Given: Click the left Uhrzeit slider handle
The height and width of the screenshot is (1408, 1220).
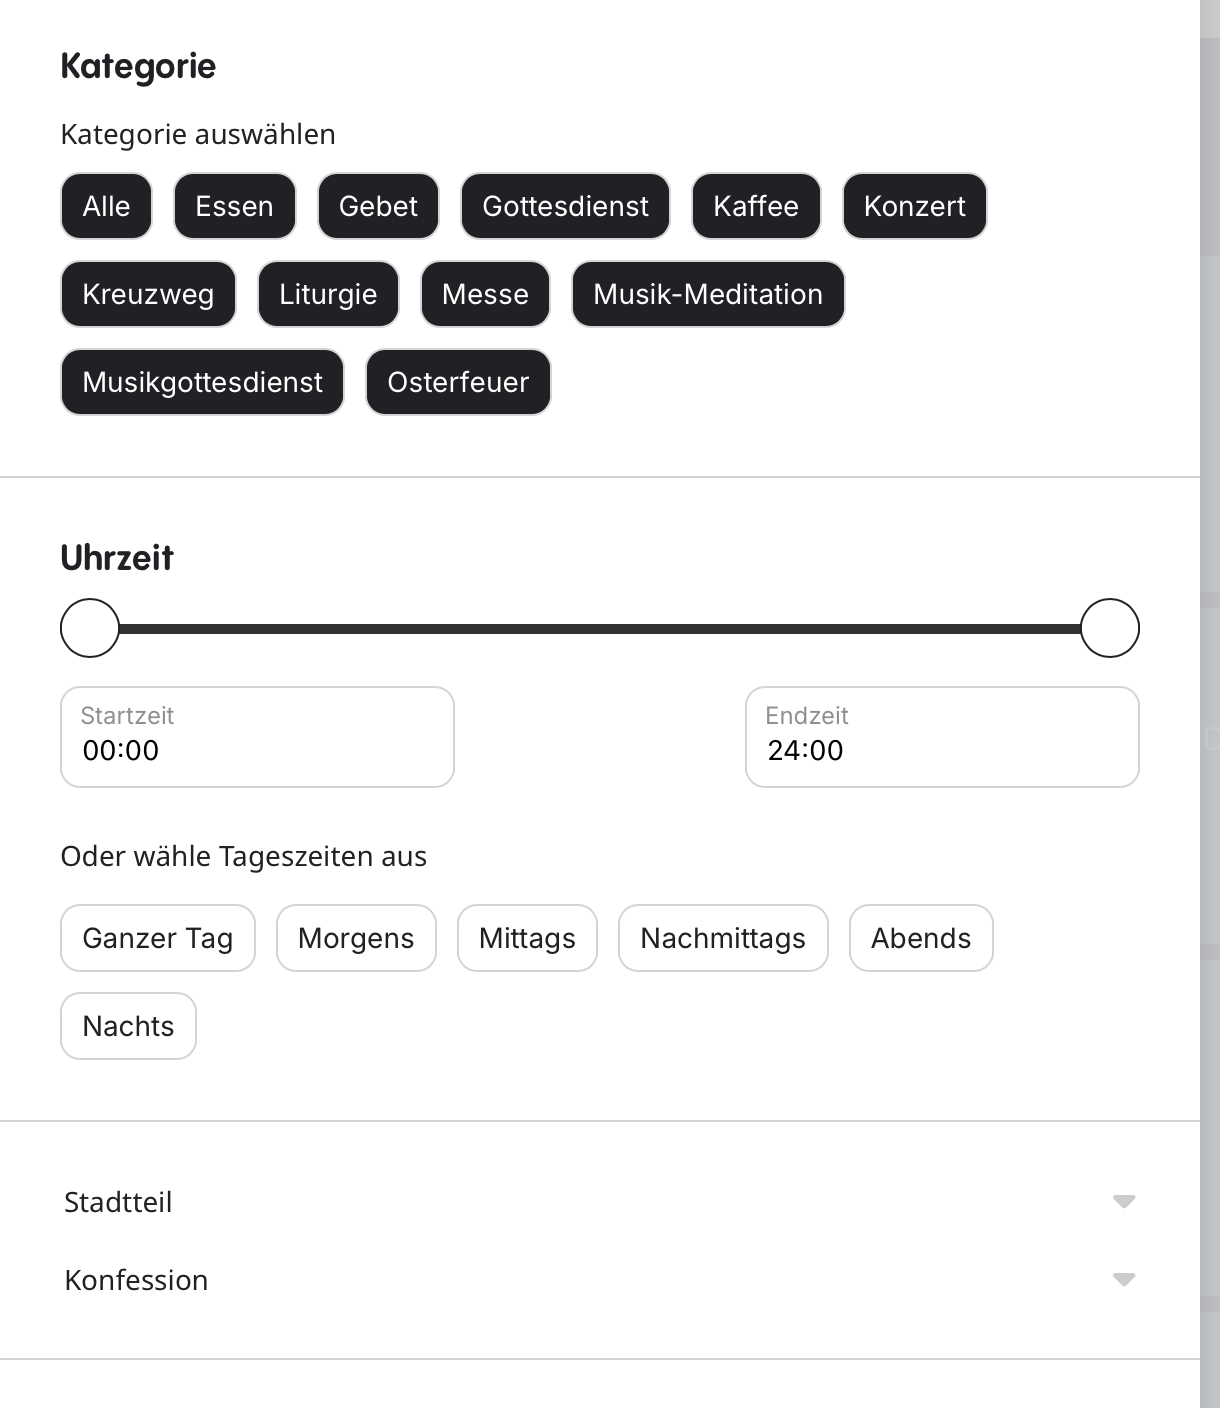Looking at the screenshot, I should [90, 628].
